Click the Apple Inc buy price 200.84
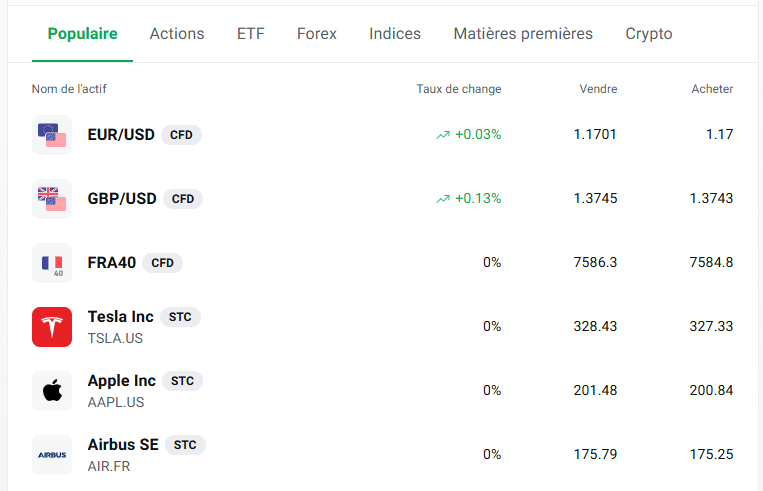 (x=711, y=391)
